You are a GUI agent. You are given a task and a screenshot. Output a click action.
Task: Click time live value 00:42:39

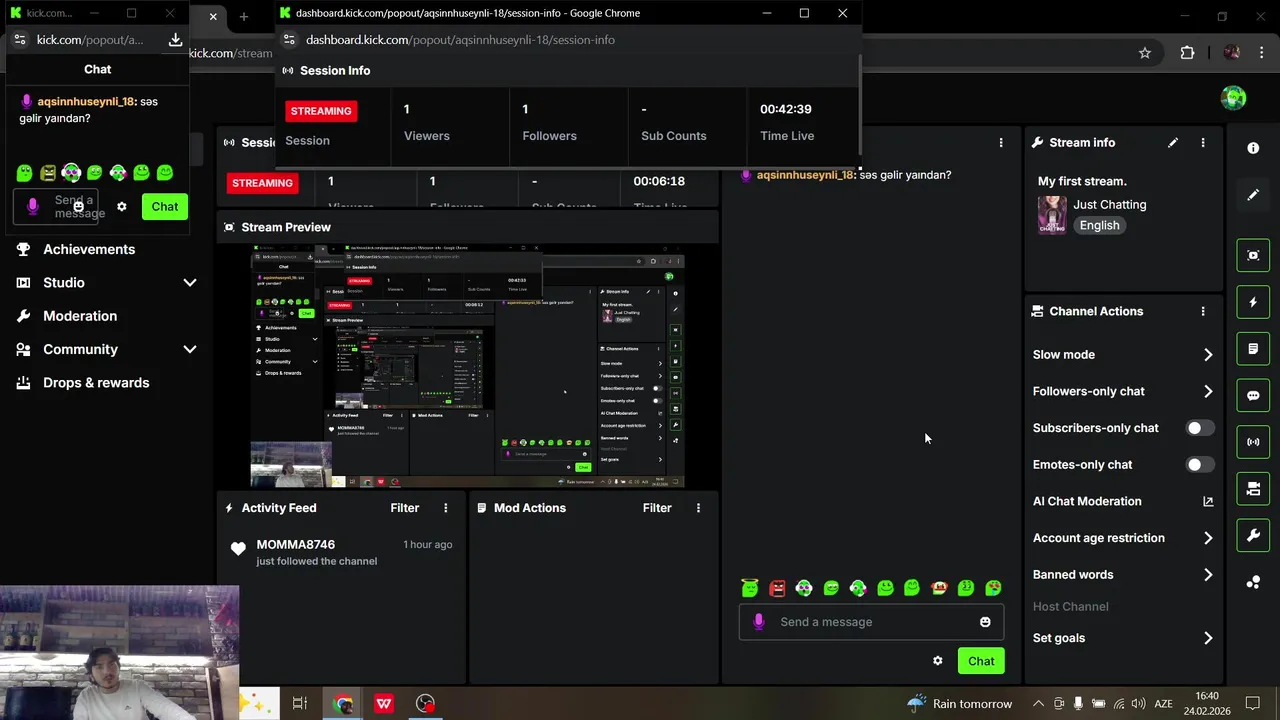coord(786,109)
